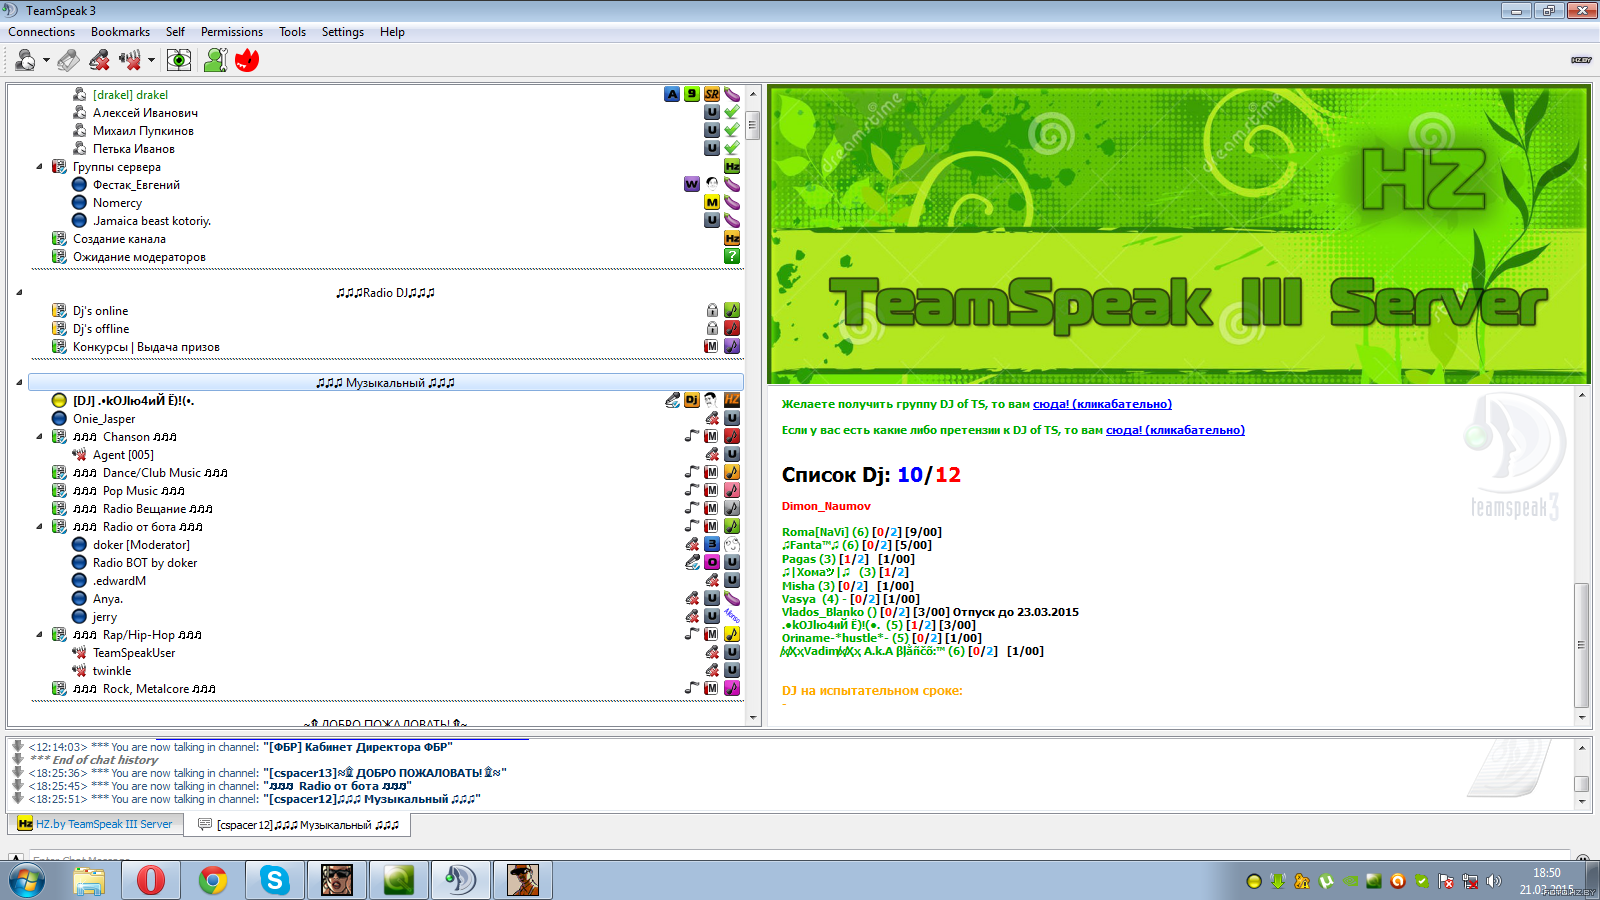
Task: Open the Self menu
Action: coord(175,32)
